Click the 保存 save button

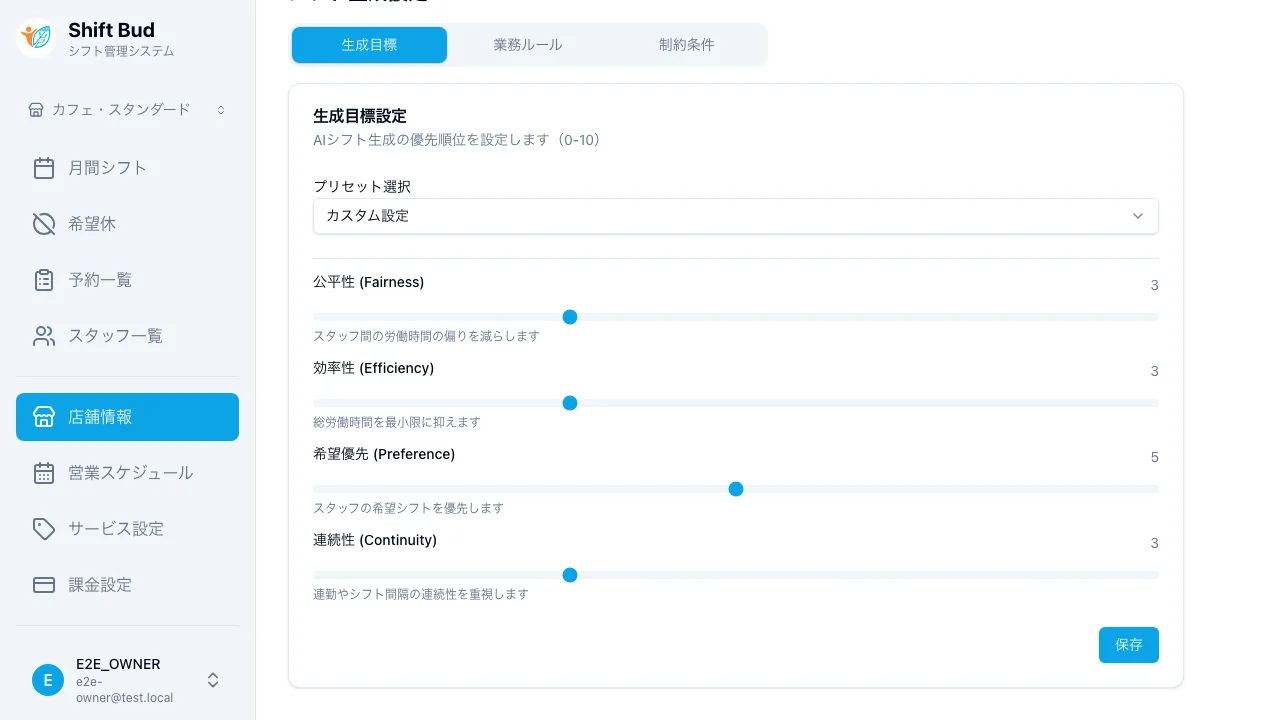tap(1129, 645)
